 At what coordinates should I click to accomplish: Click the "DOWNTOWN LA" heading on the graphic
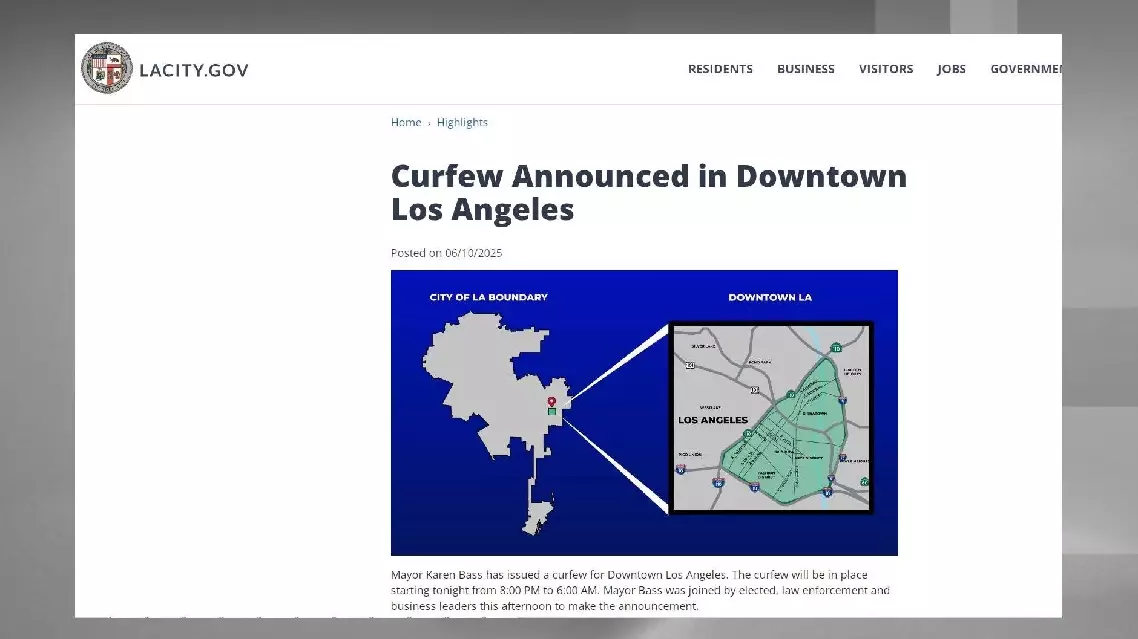pyautogui.click(x=770, y=297)
